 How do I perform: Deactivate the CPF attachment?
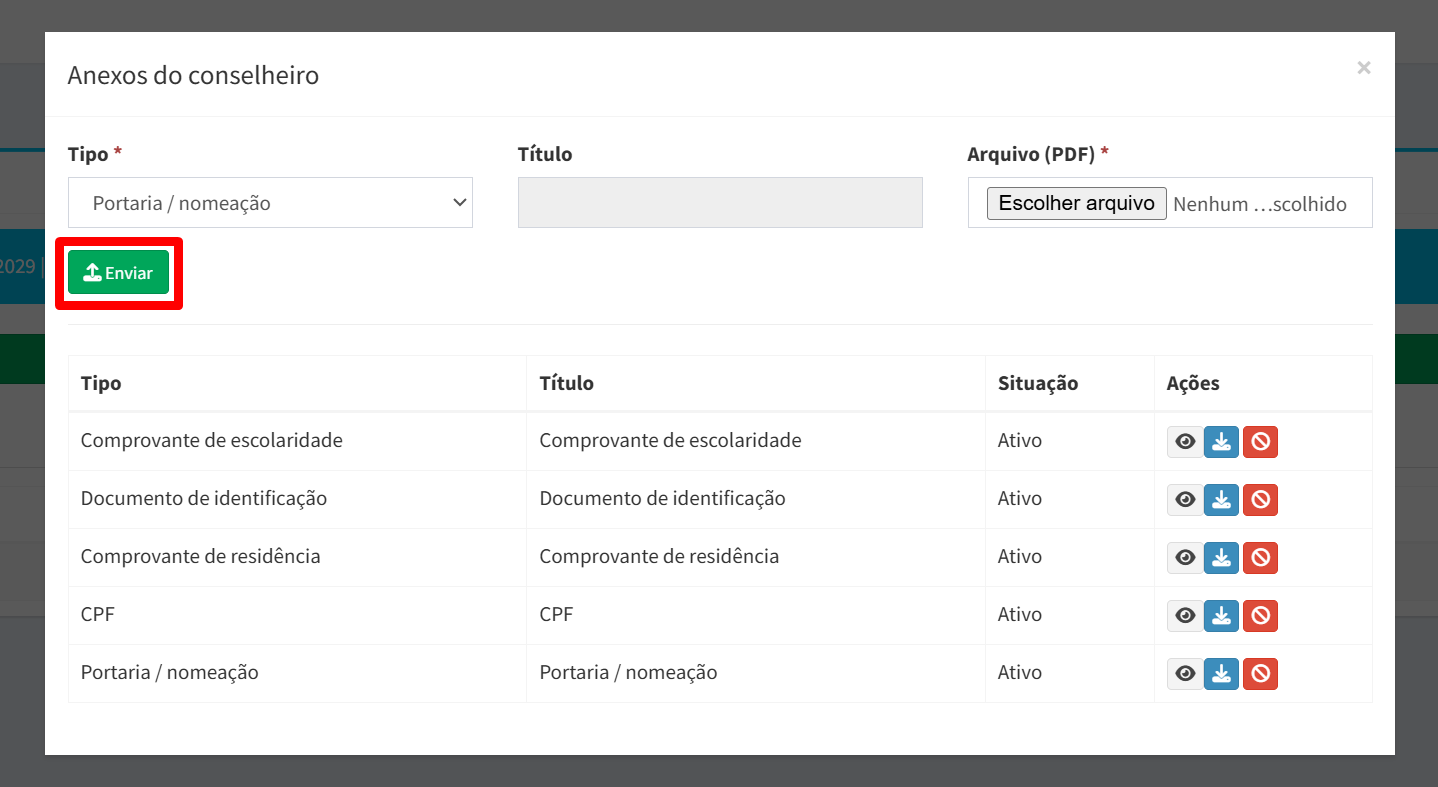point(1260,616)
